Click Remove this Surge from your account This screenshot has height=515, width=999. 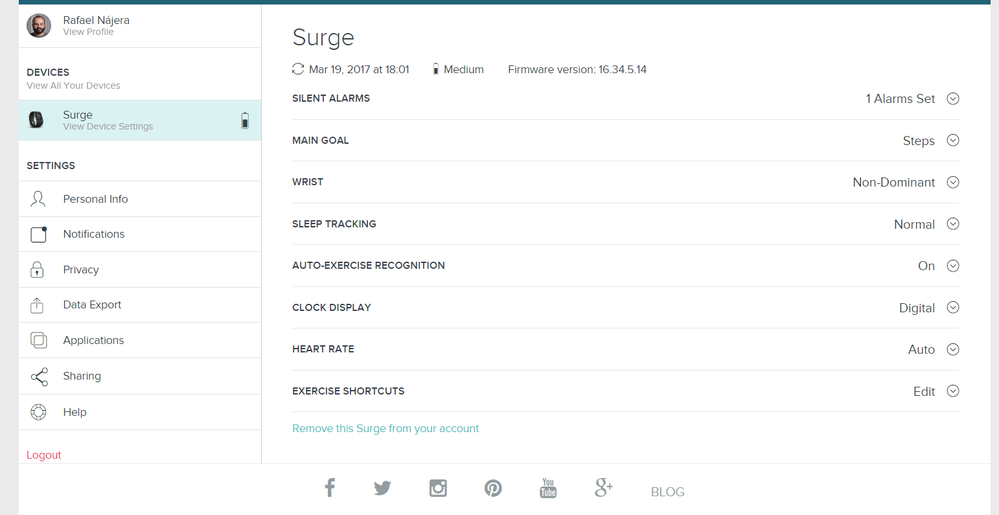coord(385,428)
